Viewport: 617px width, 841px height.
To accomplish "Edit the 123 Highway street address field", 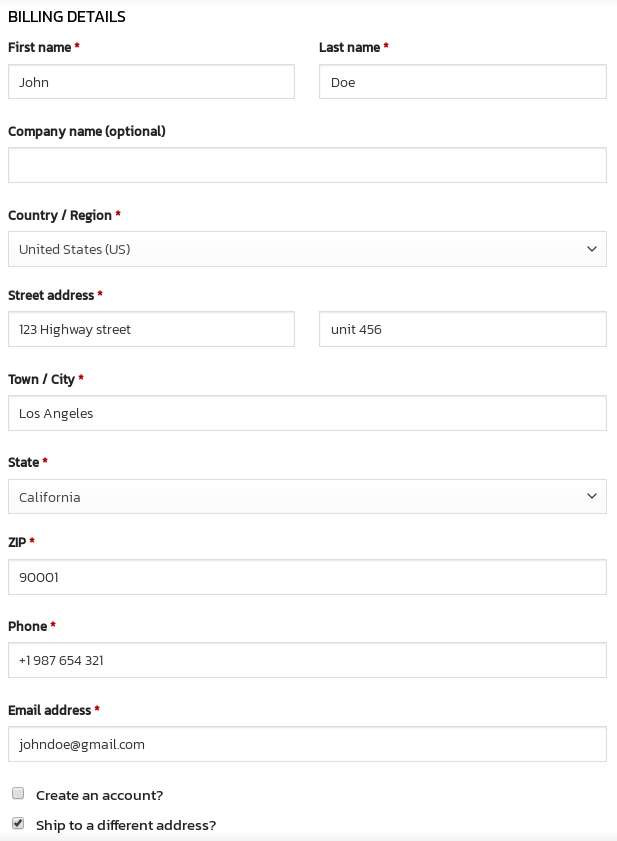I will (151, 329).
